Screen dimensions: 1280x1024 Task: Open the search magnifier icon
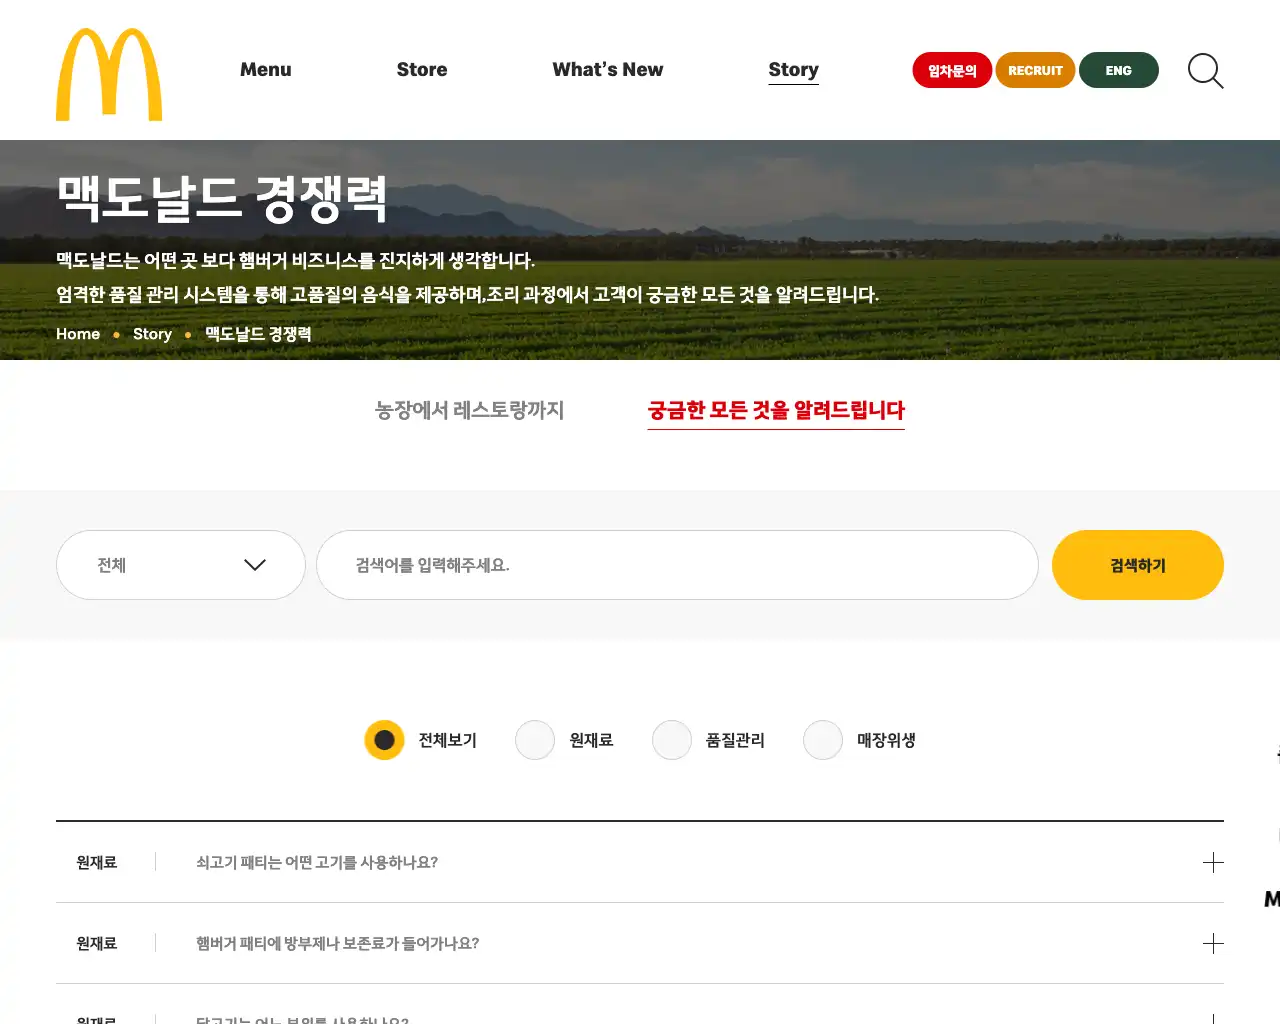coord(1205,71)
